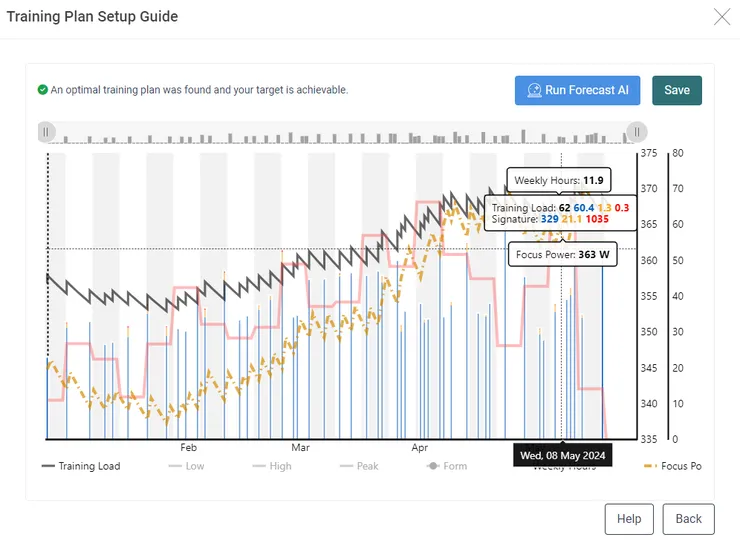
Task: Close the Training Plan Setup Guide dialog
Action: [722, 17]
